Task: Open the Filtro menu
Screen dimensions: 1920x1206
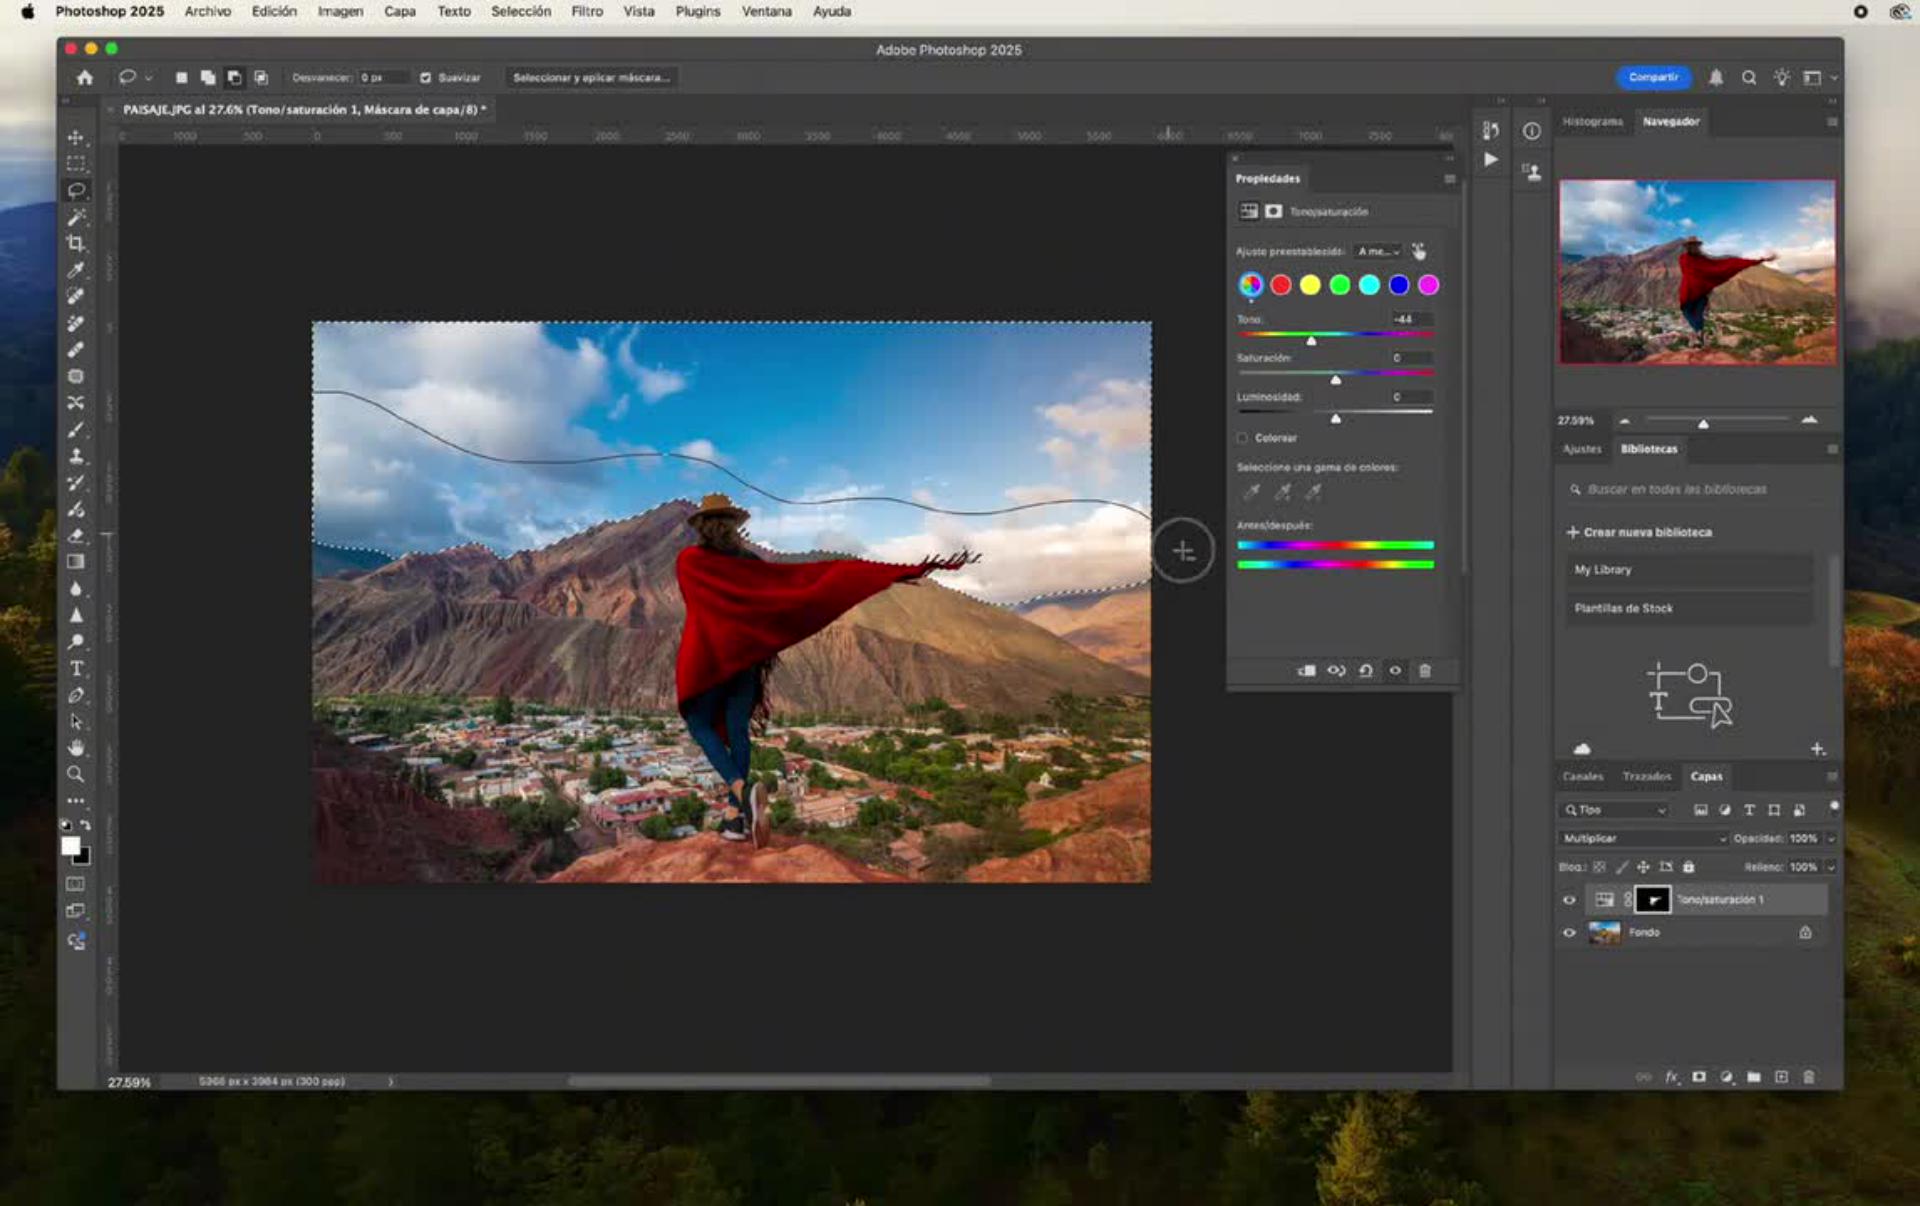Action: pos(587,11)
